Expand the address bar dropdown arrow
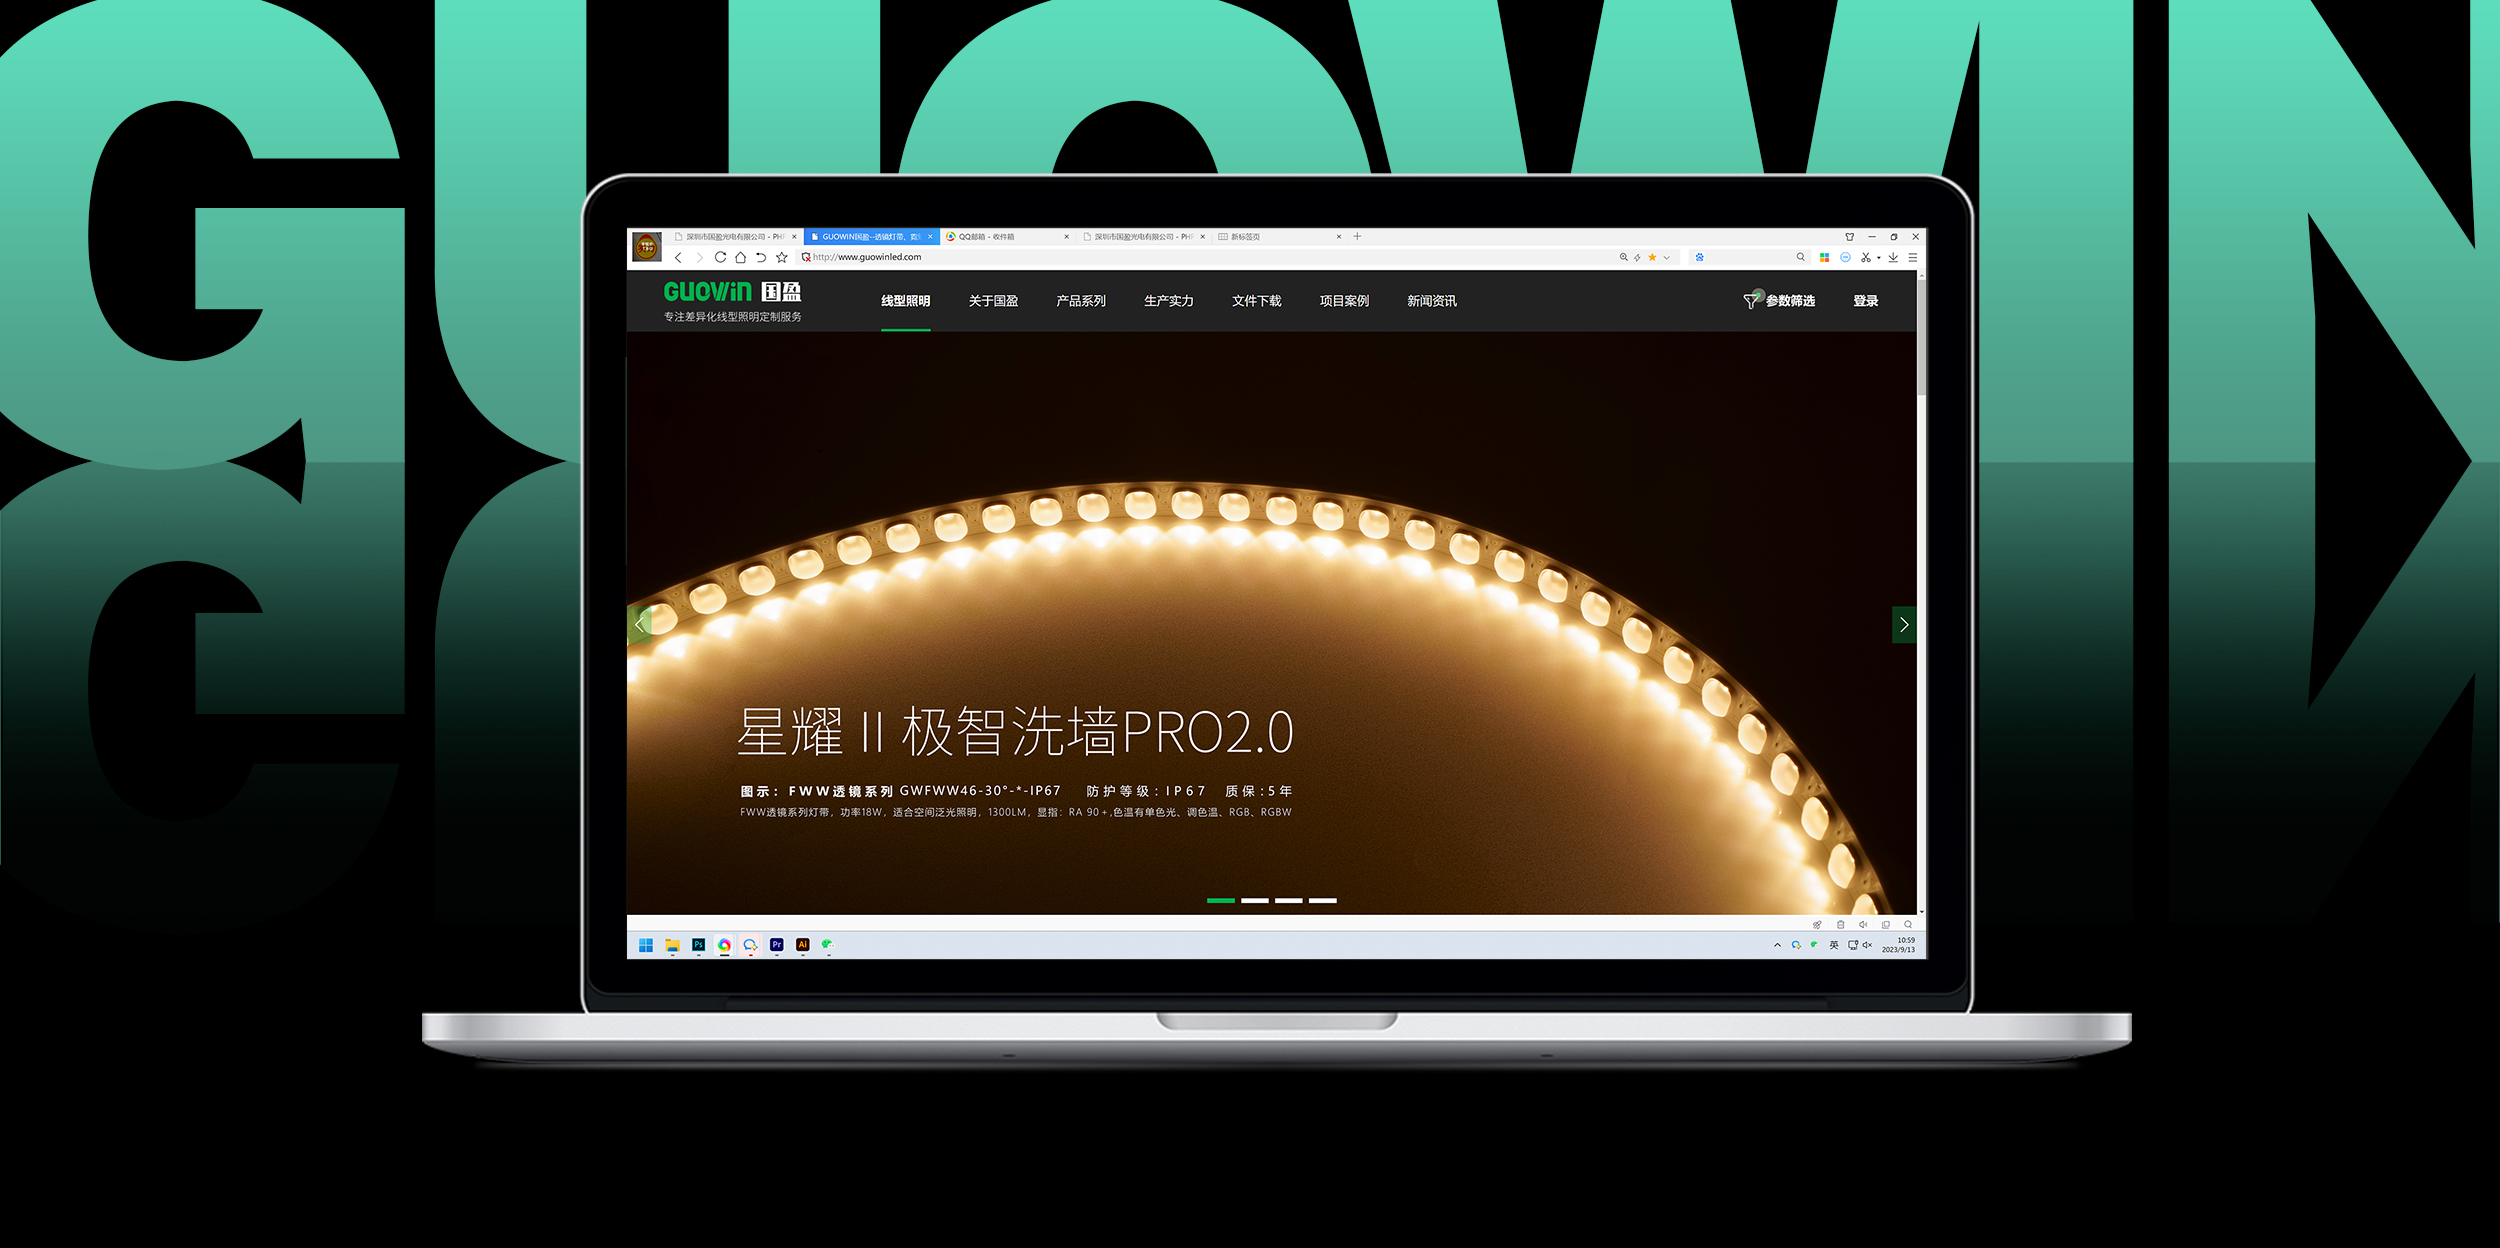This screenshot has height=1248, width=2500. [1667, 257]
